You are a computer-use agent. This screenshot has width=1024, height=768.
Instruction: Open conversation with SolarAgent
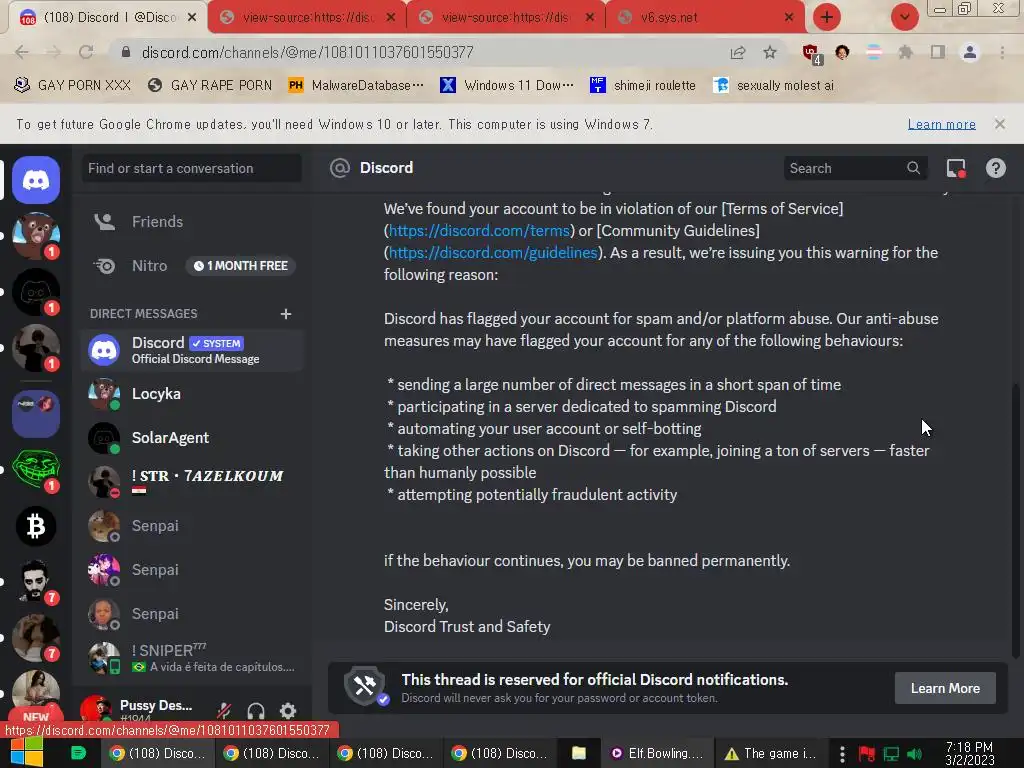tap(192, 438)
